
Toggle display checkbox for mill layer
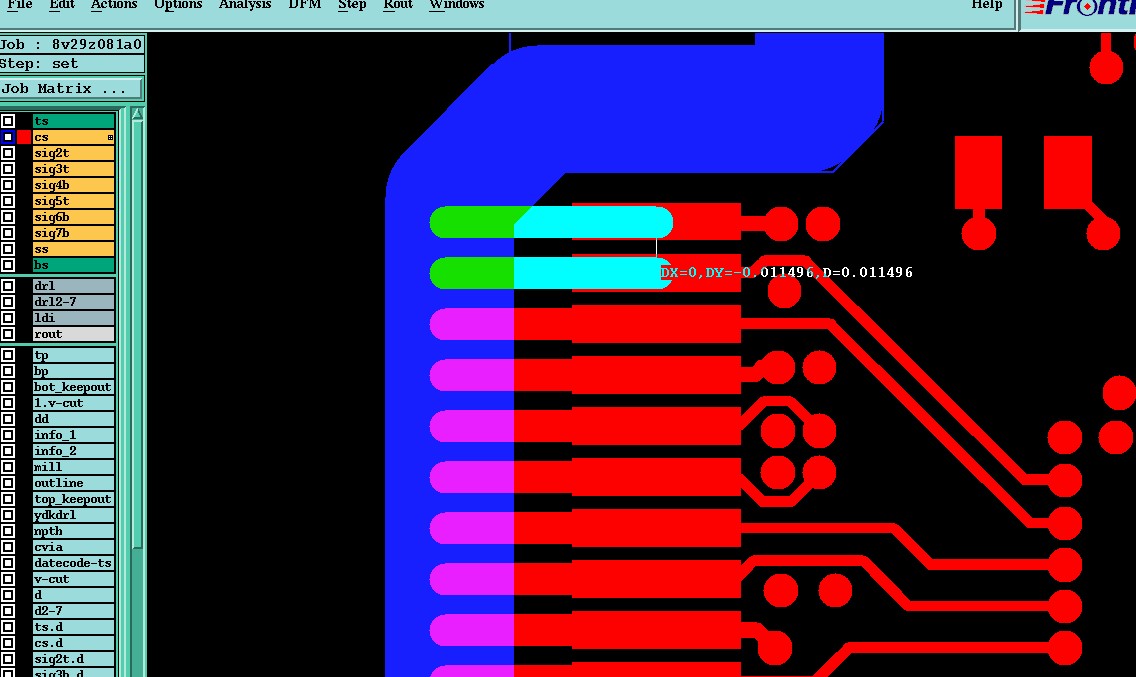click(8, 467)
